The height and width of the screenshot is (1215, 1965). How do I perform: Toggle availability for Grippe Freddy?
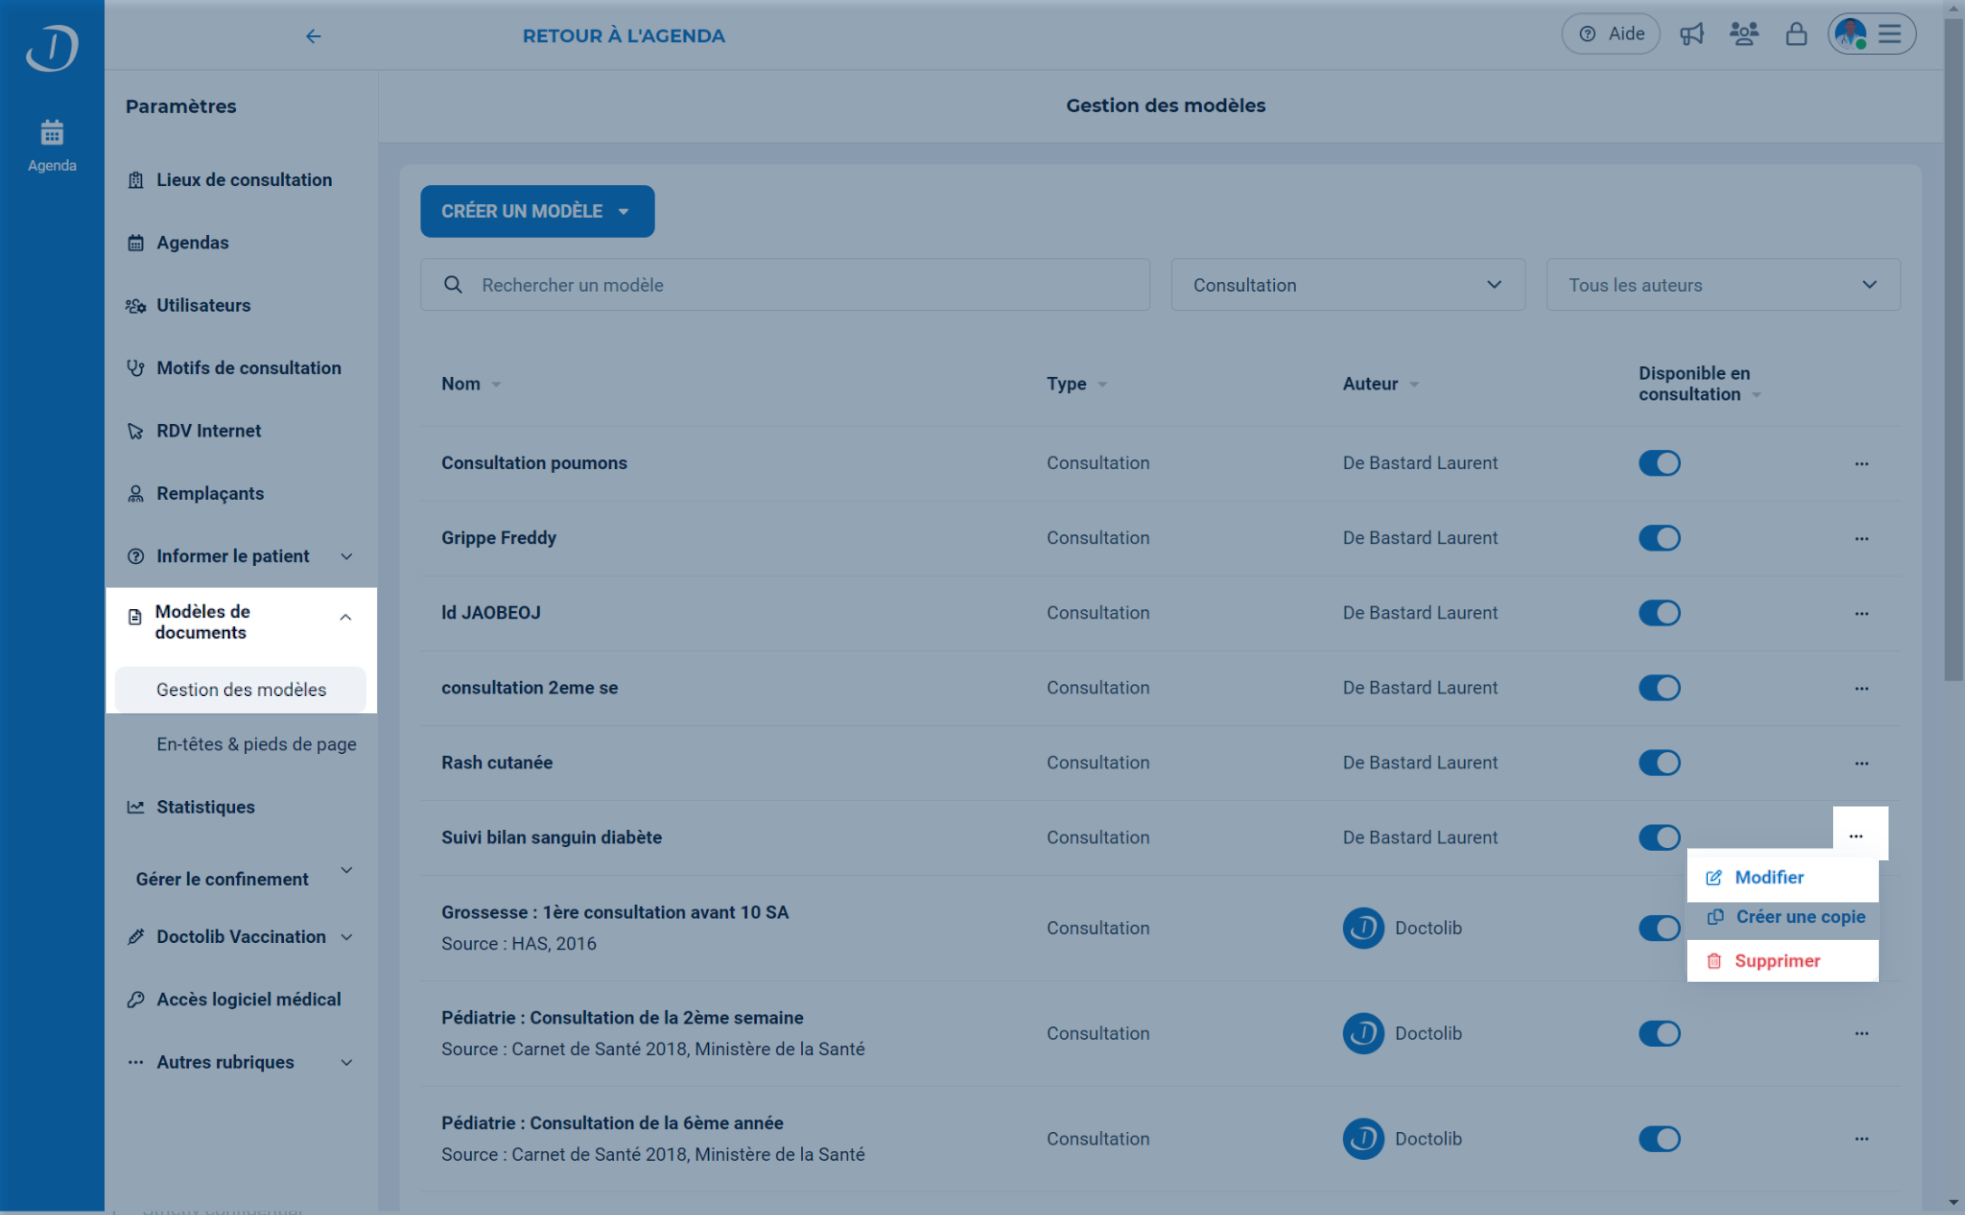1659,538
